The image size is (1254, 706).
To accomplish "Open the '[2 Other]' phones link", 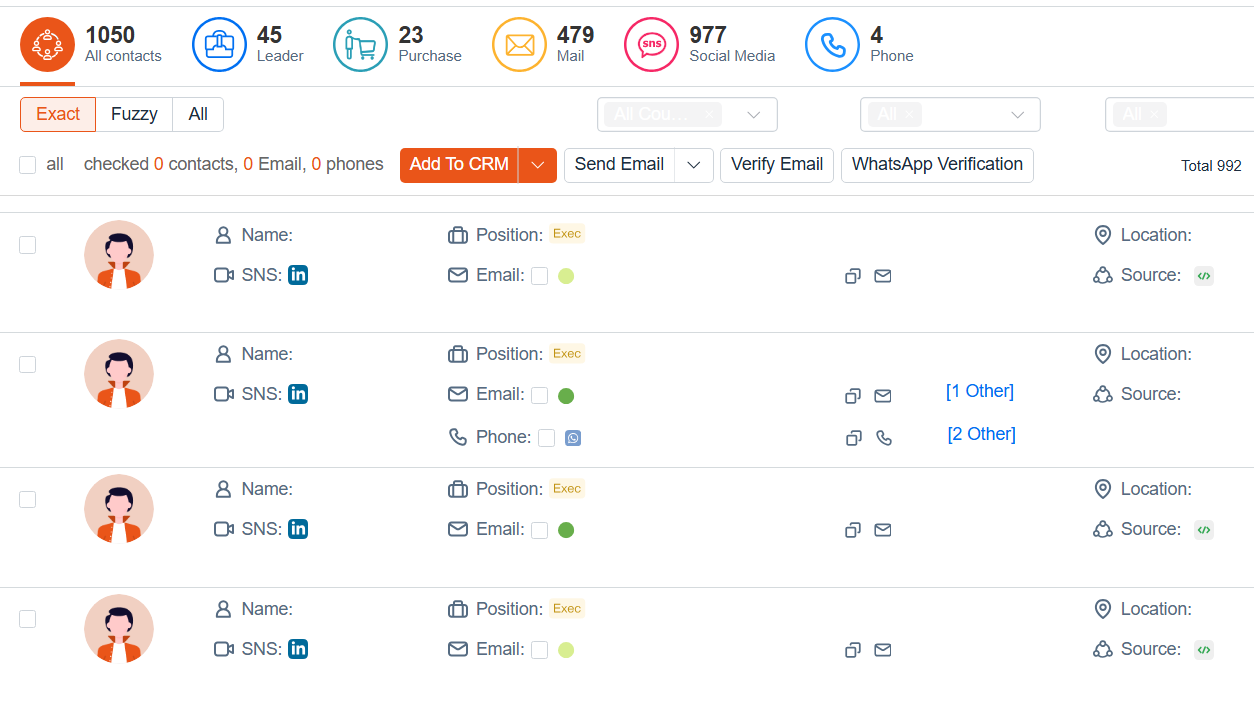I will click(x=982, y=434).
